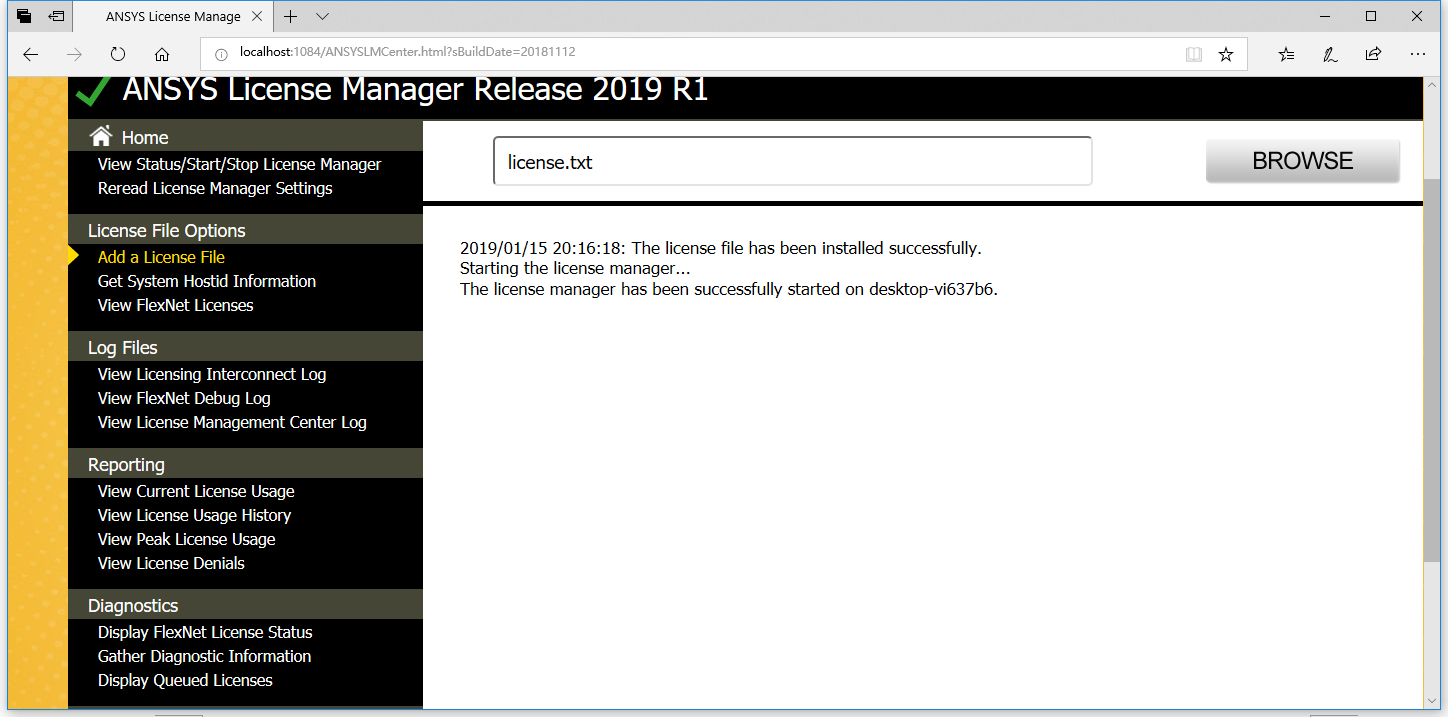Open a new tab plus icon
Viewport: 1448px width, 717px height.
tap(291, 16)
